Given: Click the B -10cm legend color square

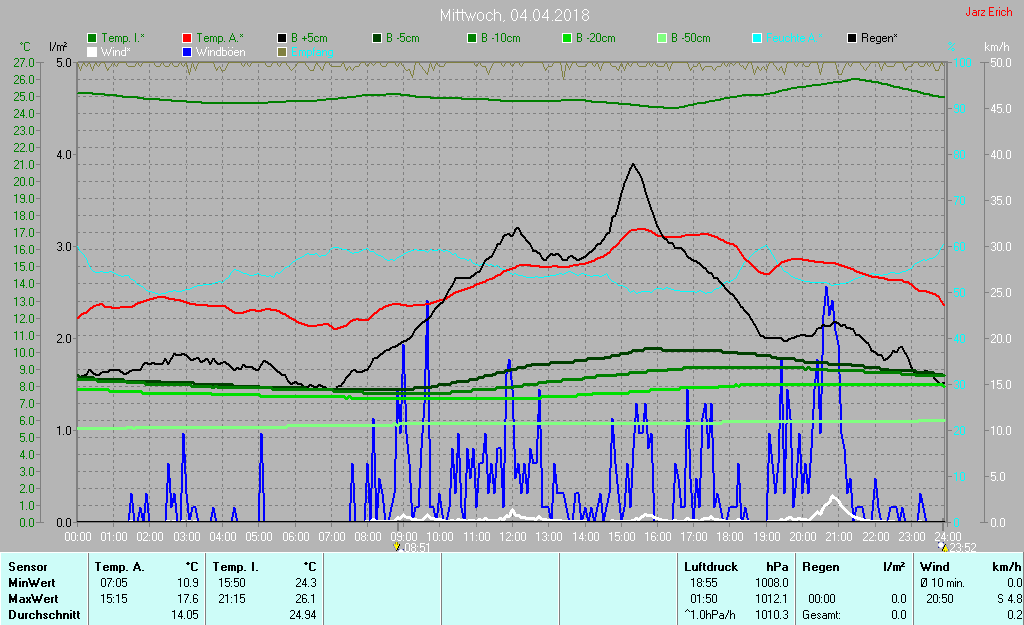Looking at the screenshot, I should [x=473, y=38].
